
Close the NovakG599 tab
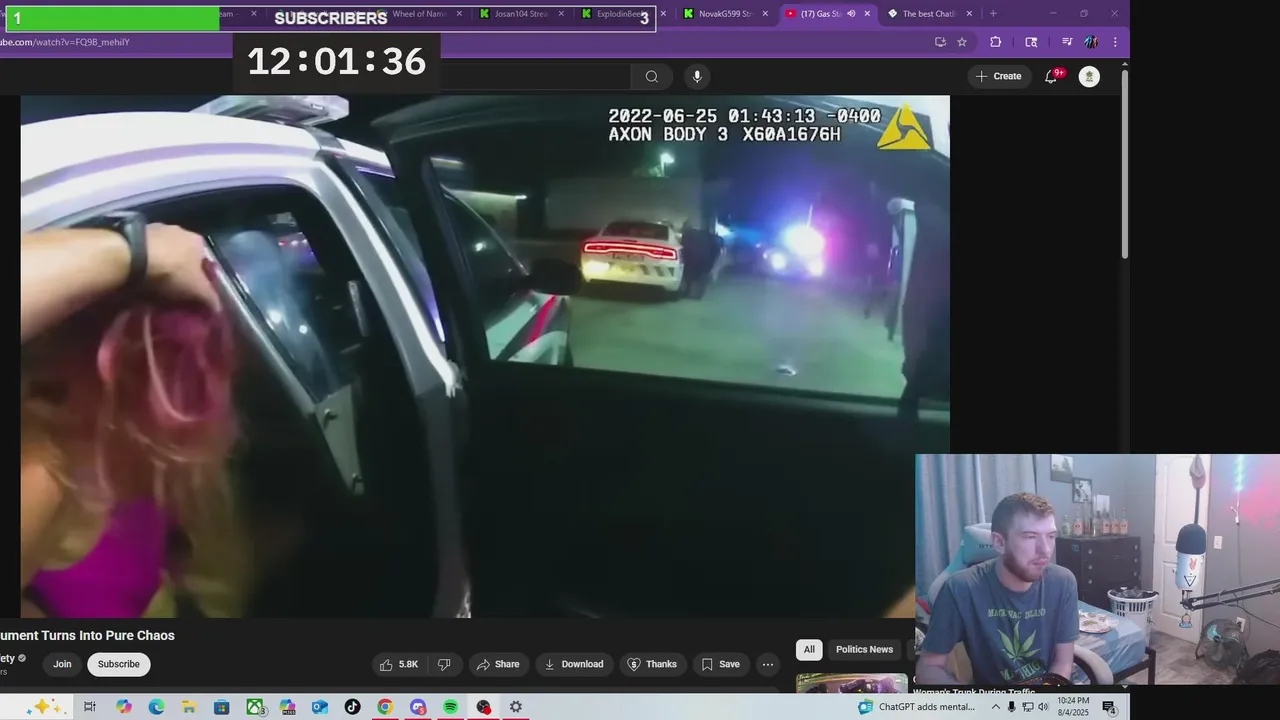coord(765,14)
